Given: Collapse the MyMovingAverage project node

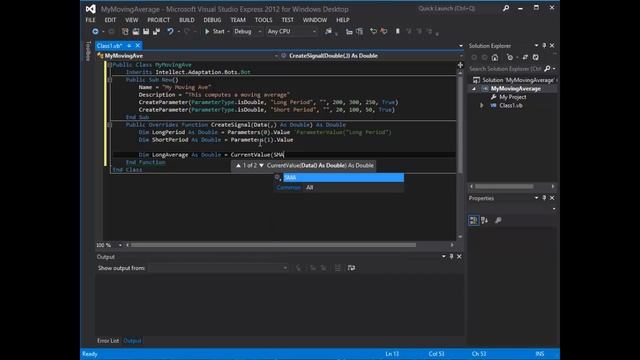Looking at the screenshot, I should click(474, 89).
